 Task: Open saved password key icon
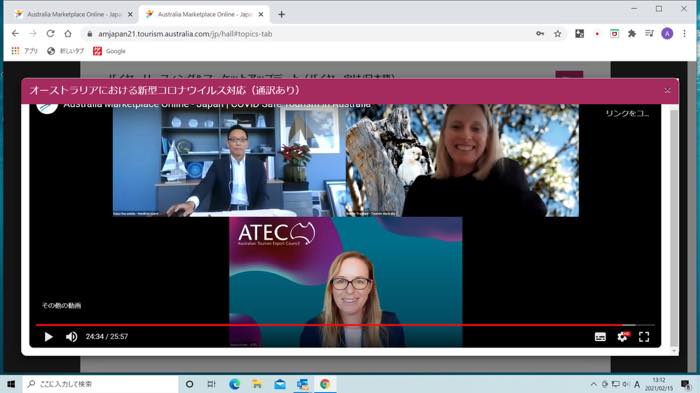point(540,33)
